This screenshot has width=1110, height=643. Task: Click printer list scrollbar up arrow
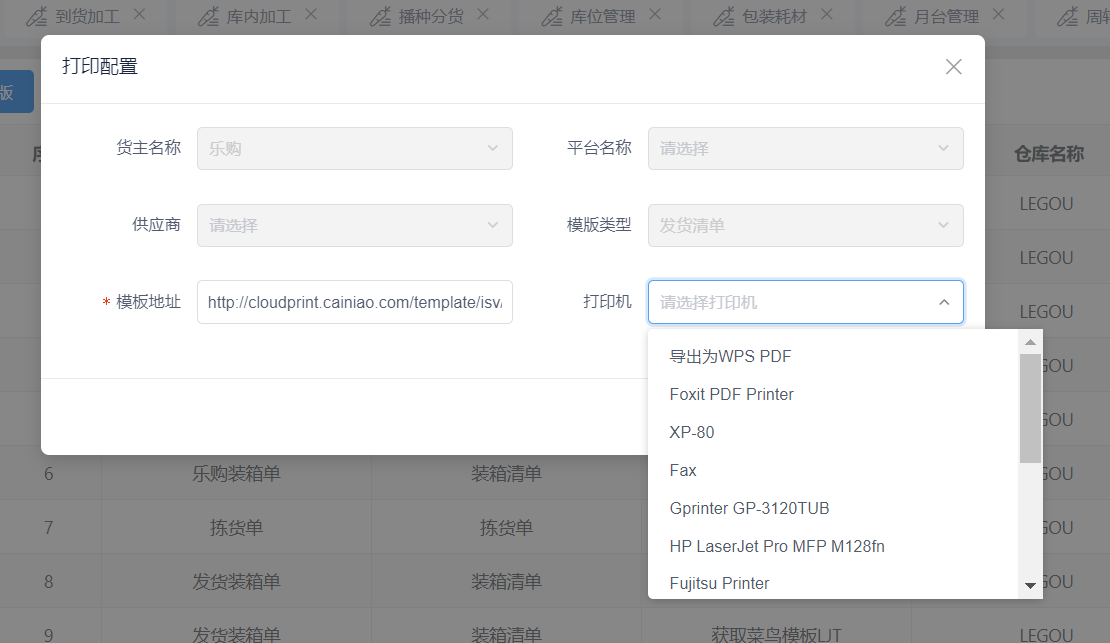tap(1030, 342)
